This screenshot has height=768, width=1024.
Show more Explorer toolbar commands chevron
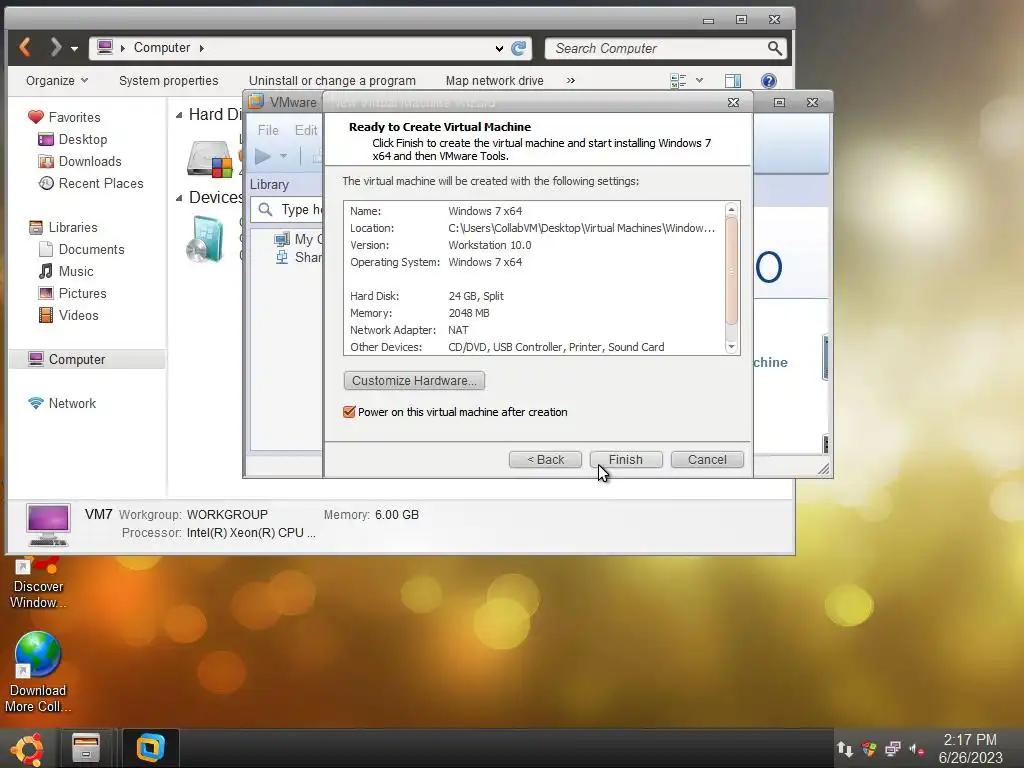coord(571,81)
